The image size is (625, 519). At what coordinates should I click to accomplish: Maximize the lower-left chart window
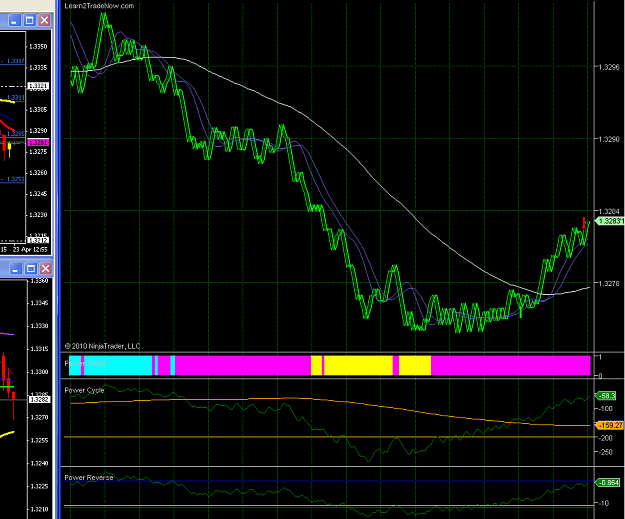[x=31, y=268]
